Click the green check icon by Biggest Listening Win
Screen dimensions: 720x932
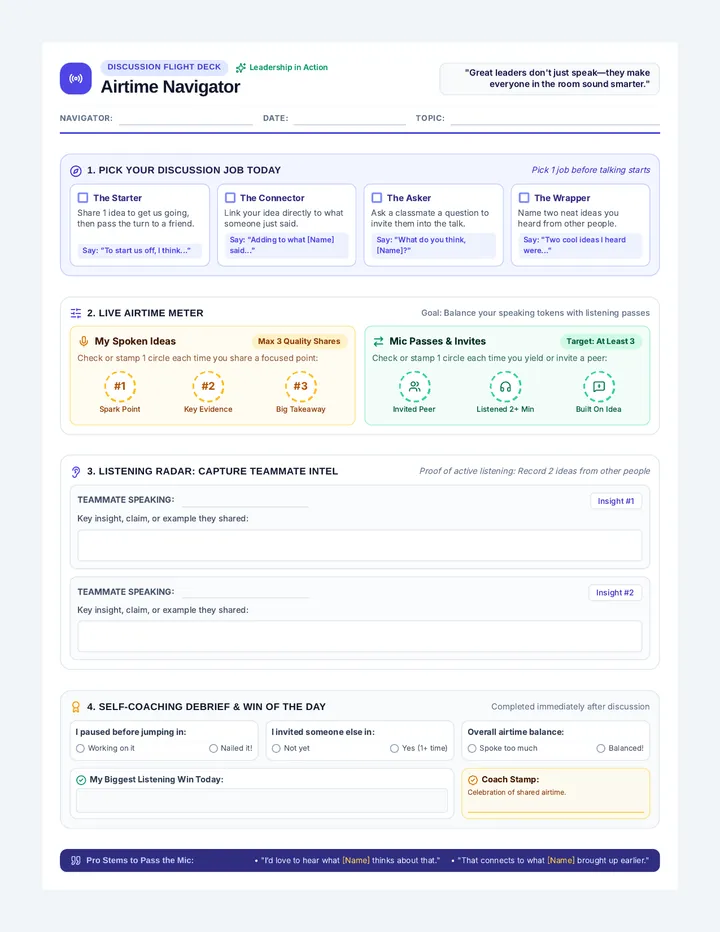click(81, 780)
